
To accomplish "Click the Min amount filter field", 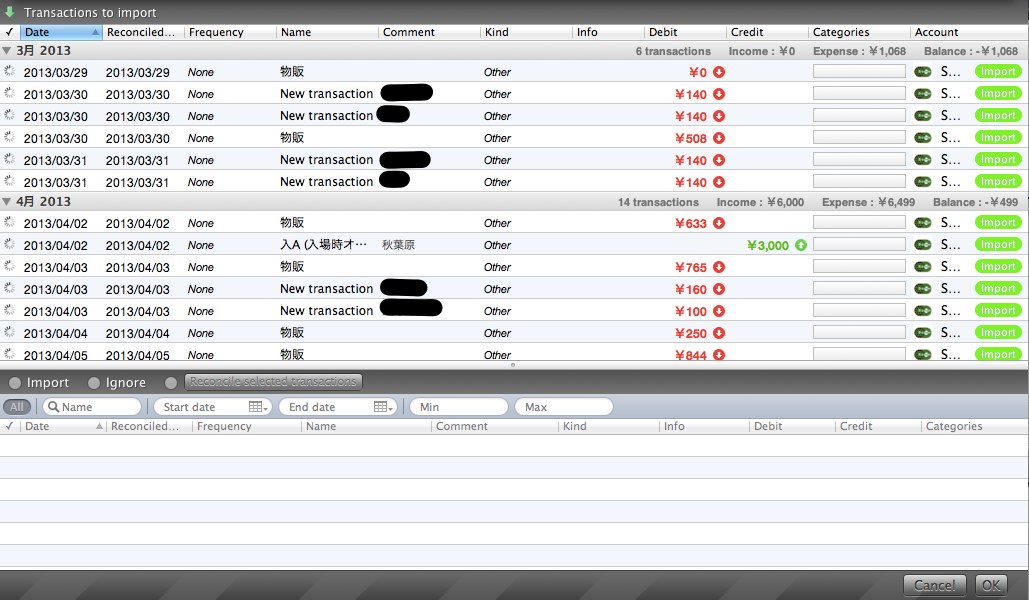I will click(457, 407).
